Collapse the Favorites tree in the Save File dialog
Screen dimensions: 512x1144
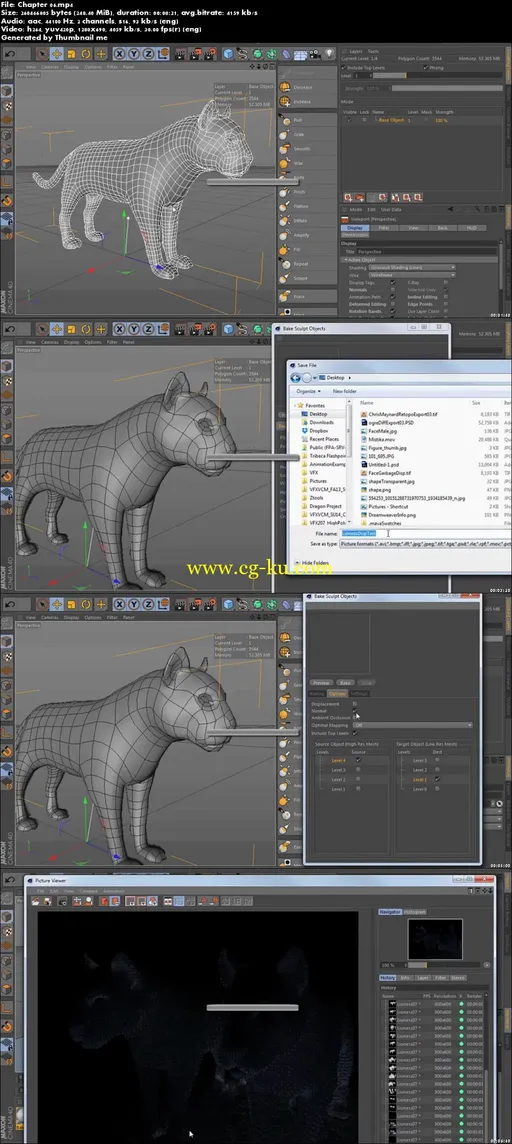pos(296,405)
